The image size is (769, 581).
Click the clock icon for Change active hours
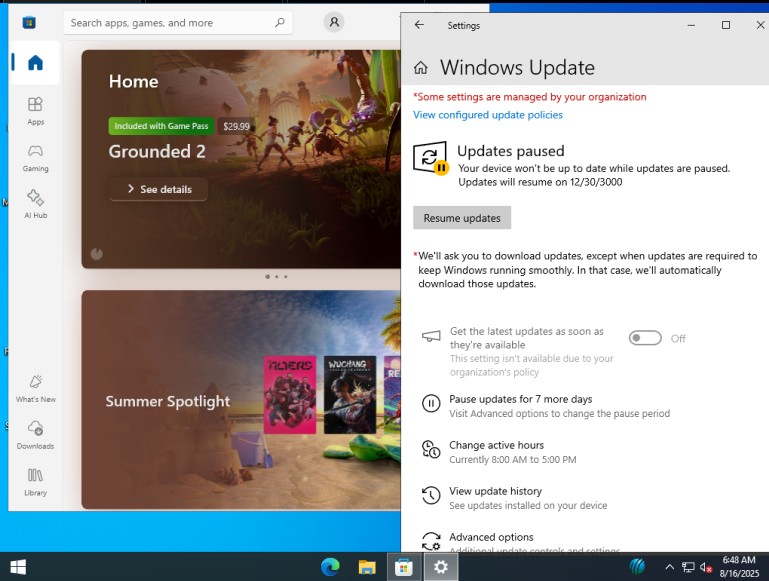[431, 450]
